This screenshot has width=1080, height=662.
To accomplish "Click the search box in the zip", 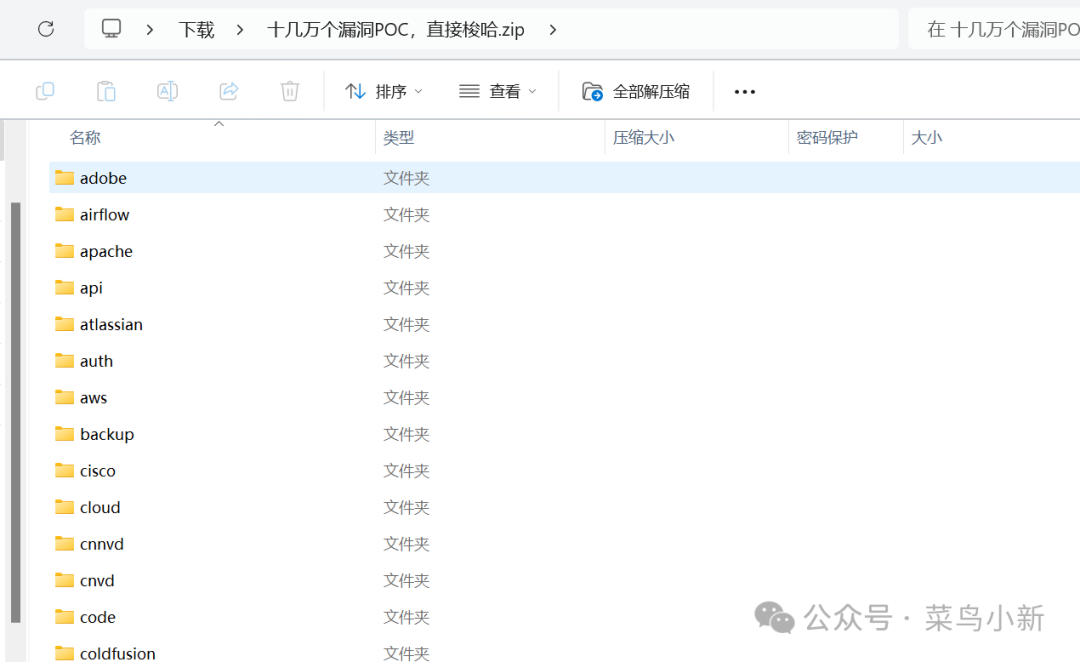I will pos(994,29).
